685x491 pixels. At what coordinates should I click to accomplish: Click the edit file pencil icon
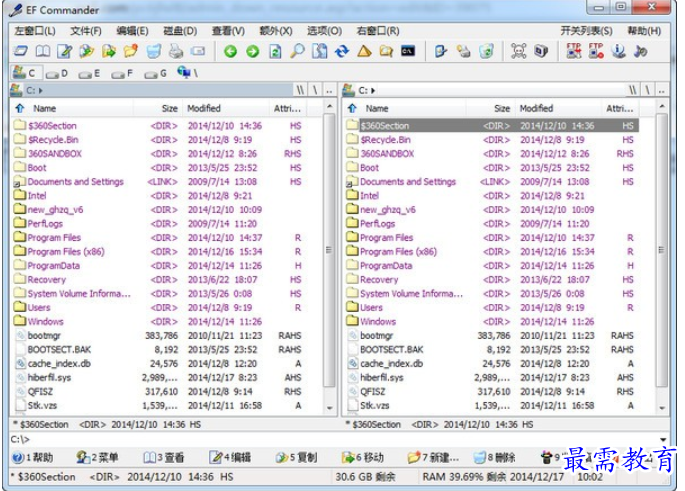click(x=65, y=52)
